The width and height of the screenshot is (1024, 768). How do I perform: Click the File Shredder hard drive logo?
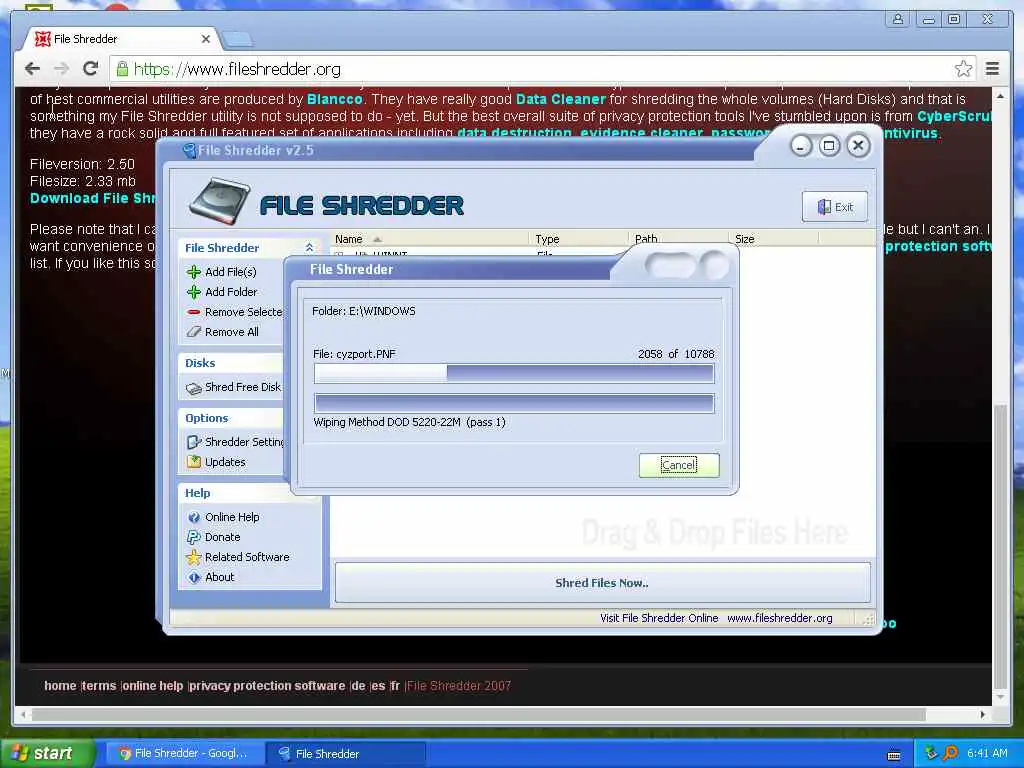tap(219, 200)
